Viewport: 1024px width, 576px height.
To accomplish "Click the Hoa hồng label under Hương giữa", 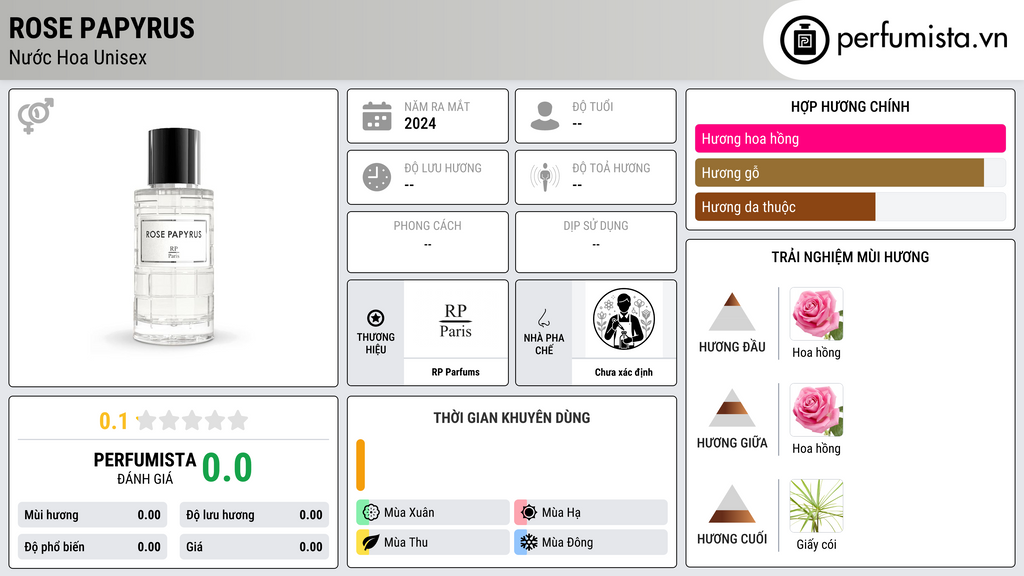I will point(816,449).
